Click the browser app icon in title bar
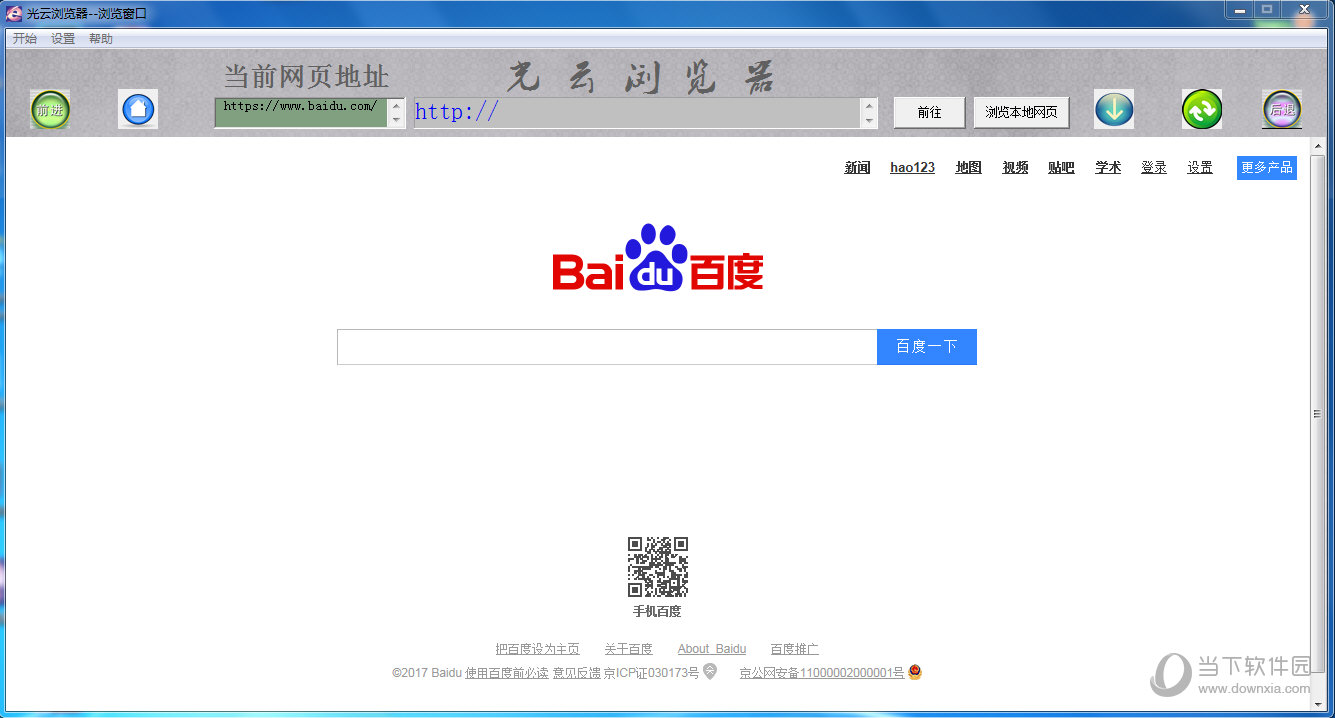The height and width of the screenshot is (718, 1335). pos(14,13)
